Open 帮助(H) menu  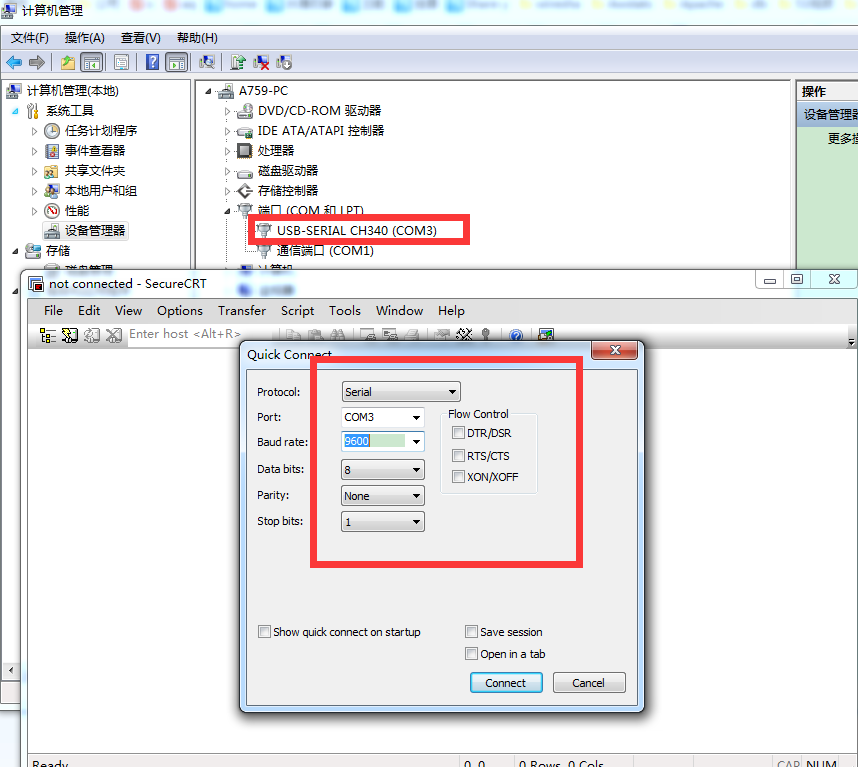[197, 38]
